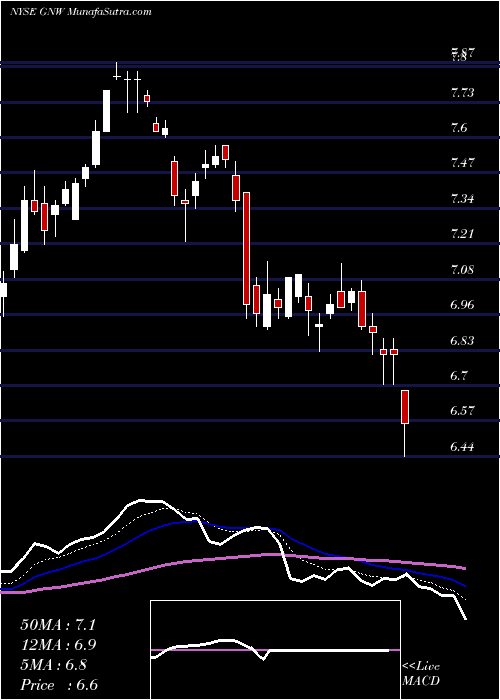
Task: Click the MACD inset chart panel
Action: tap(275, 650)
